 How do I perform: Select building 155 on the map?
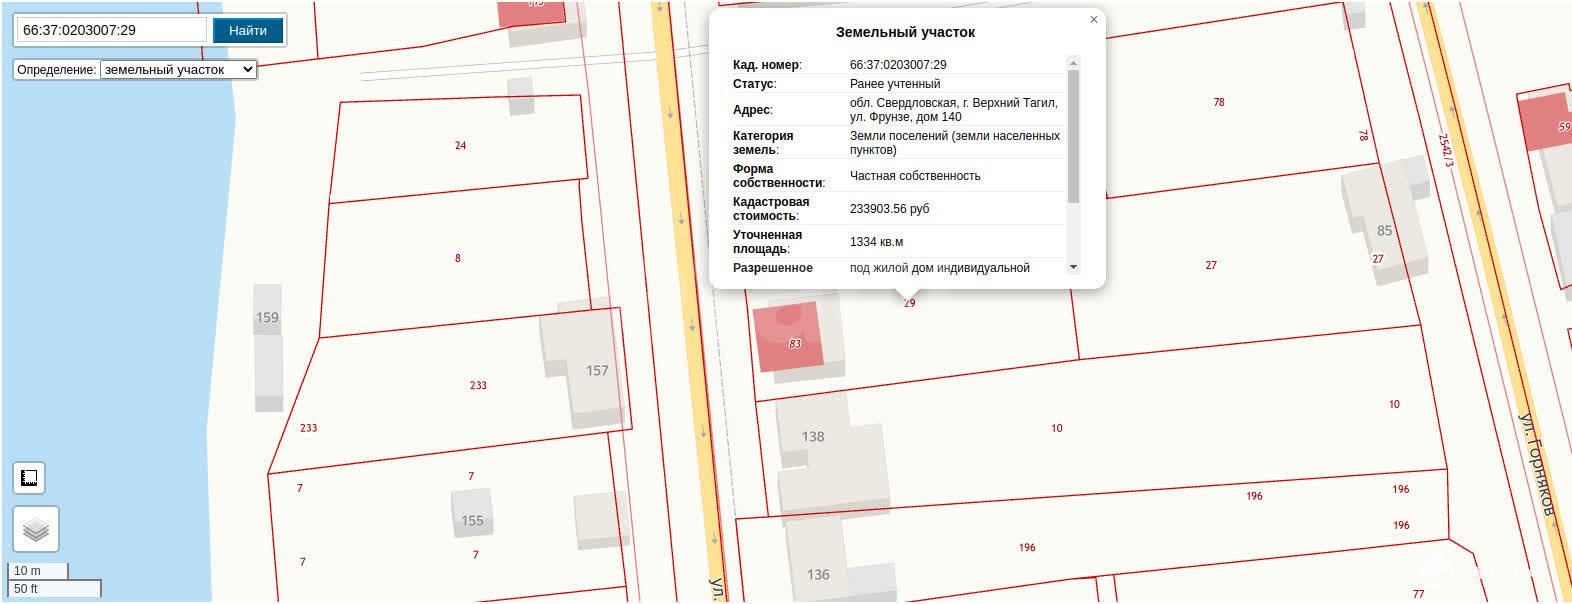(x=472, y=520)
